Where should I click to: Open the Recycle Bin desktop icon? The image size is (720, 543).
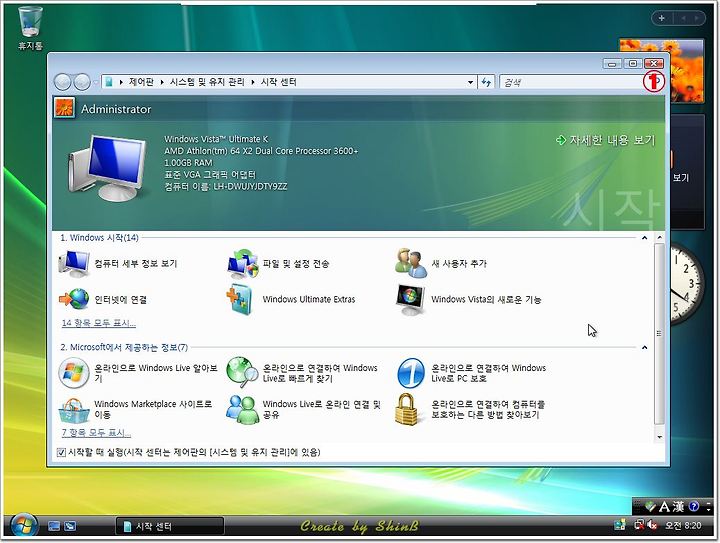click(30, 28)
